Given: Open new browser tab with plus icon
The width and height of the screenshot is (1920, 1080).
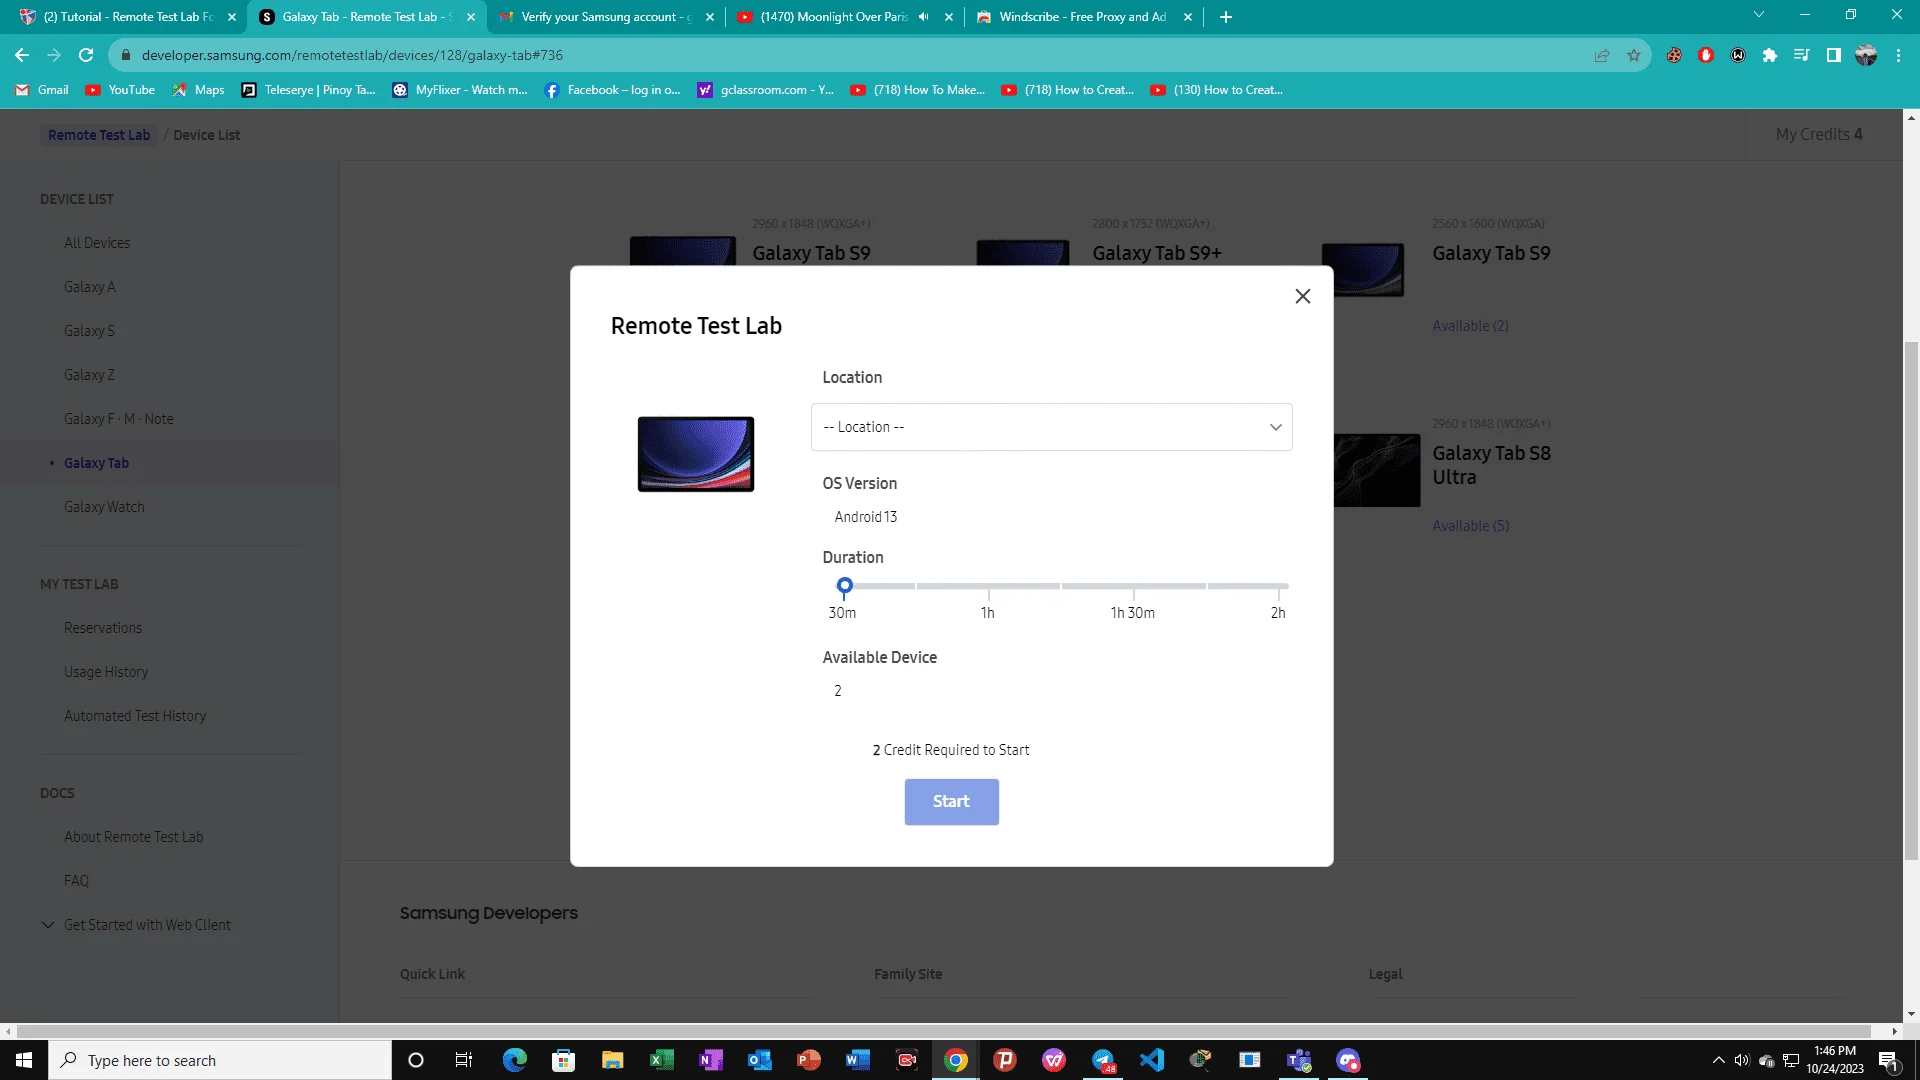Looking at the screenshot, I should 1226,17.
